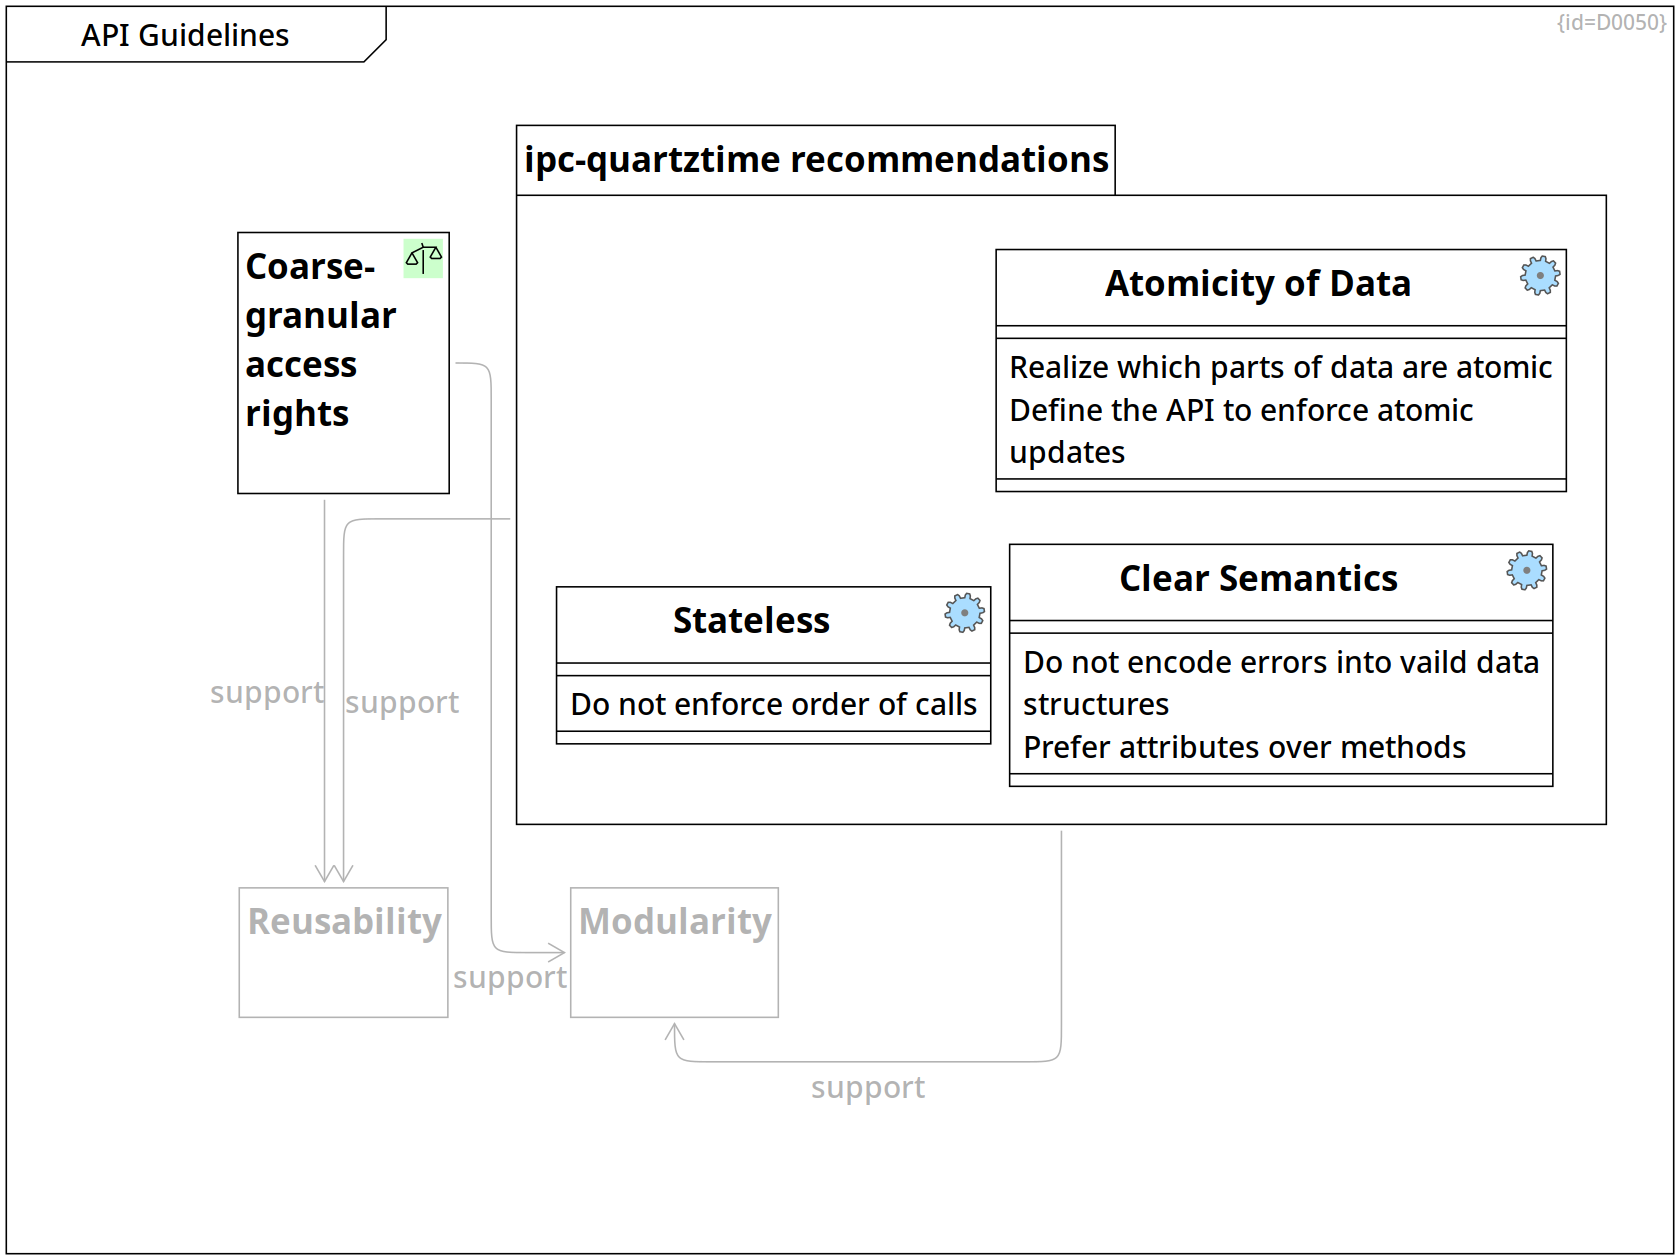Click the Atomicity of Data title
1680x1260 pixels.
pos(1257,284)
